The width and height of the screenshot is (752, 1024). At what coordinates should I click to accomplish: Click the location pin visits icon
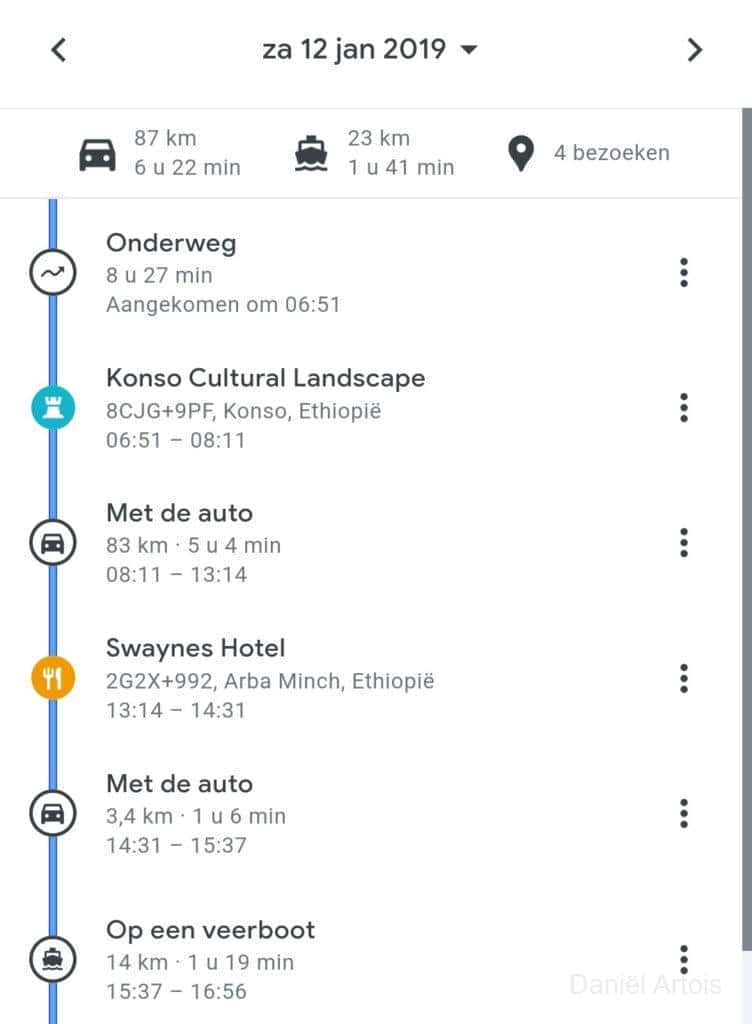[520, 154]
